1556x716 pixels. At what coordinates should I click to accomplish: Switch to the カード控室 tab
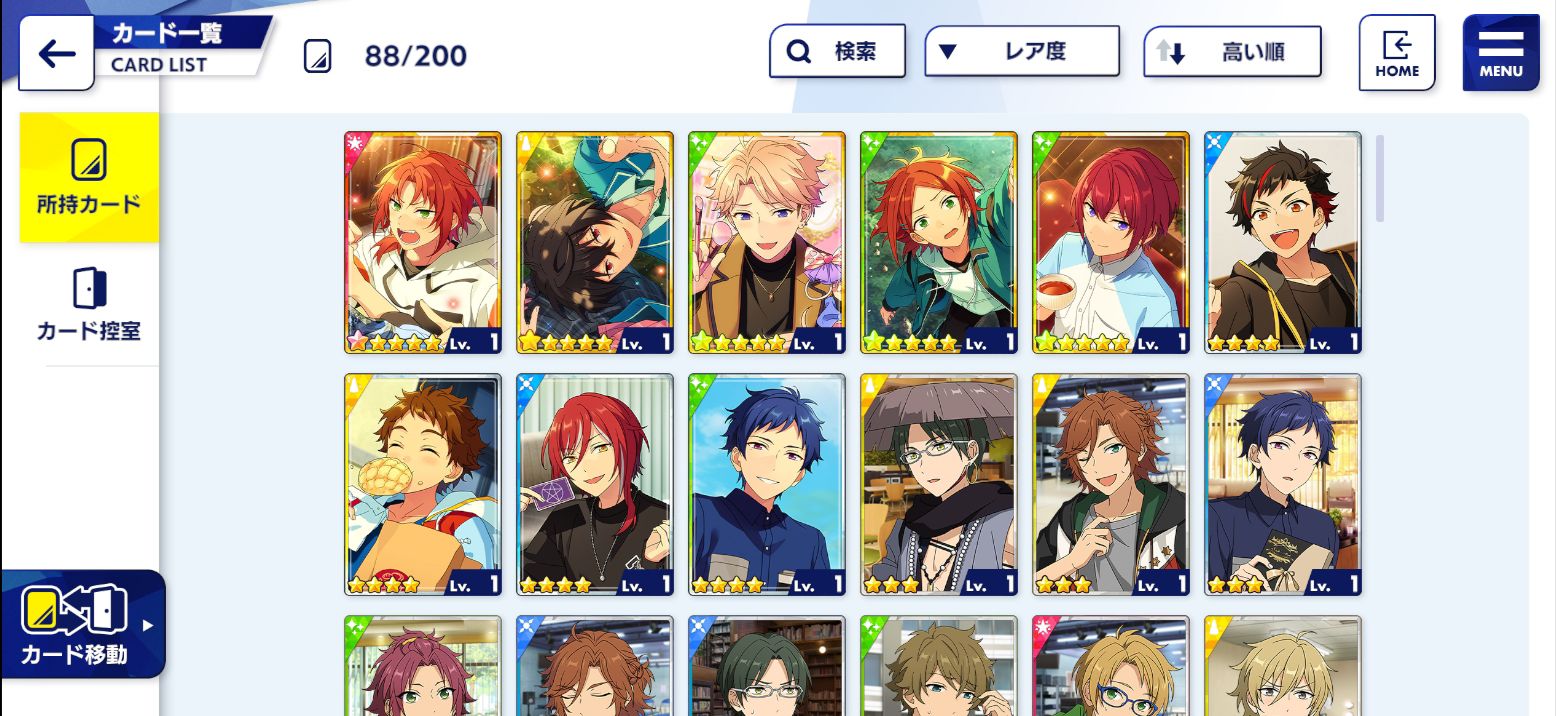pyautogui.click(x=89, y=305)
